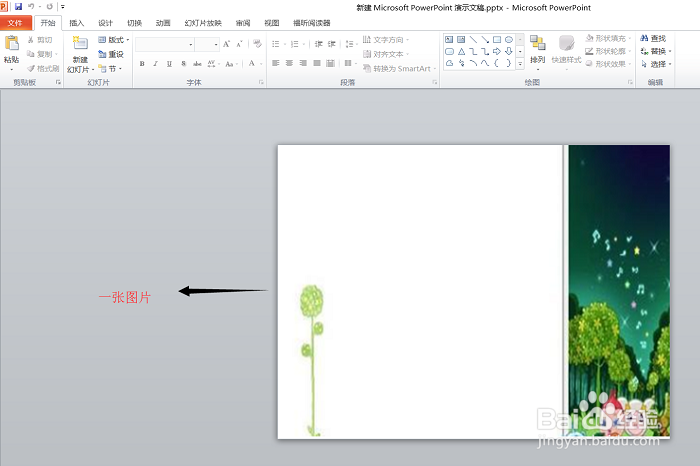Switch to the 福昕阅读器 tab

click(x=312, y=23)
